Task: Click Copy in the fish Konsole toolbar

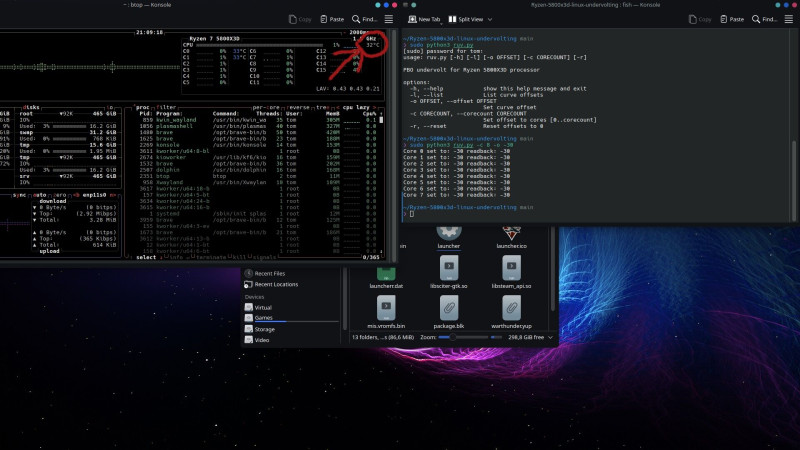Action: click(x=700, y=19)
